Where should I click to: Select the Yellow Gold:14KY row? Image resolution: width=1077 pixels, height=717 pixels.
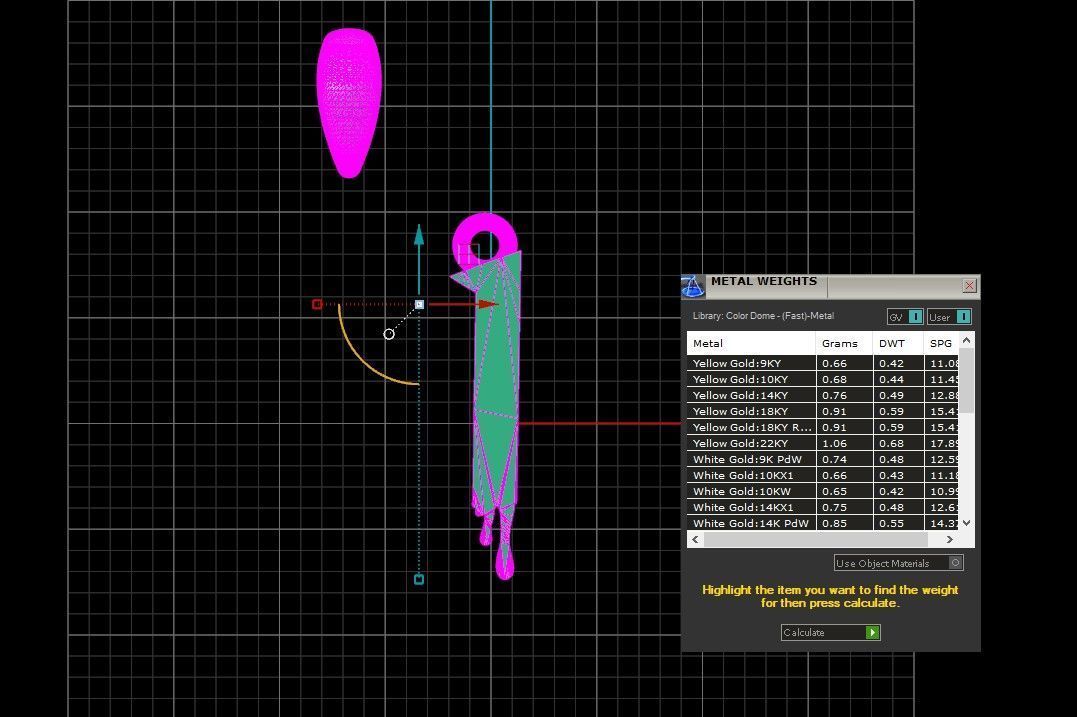point(822,395)
